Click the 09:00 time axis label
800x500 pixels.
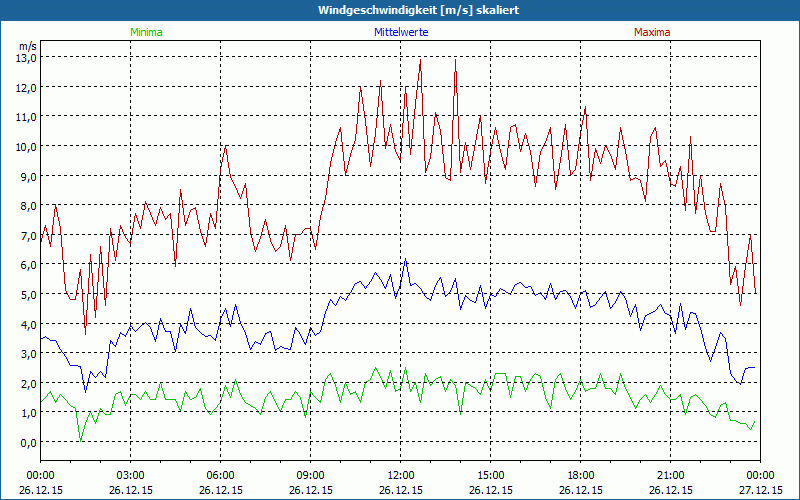(x=311, y=476)
